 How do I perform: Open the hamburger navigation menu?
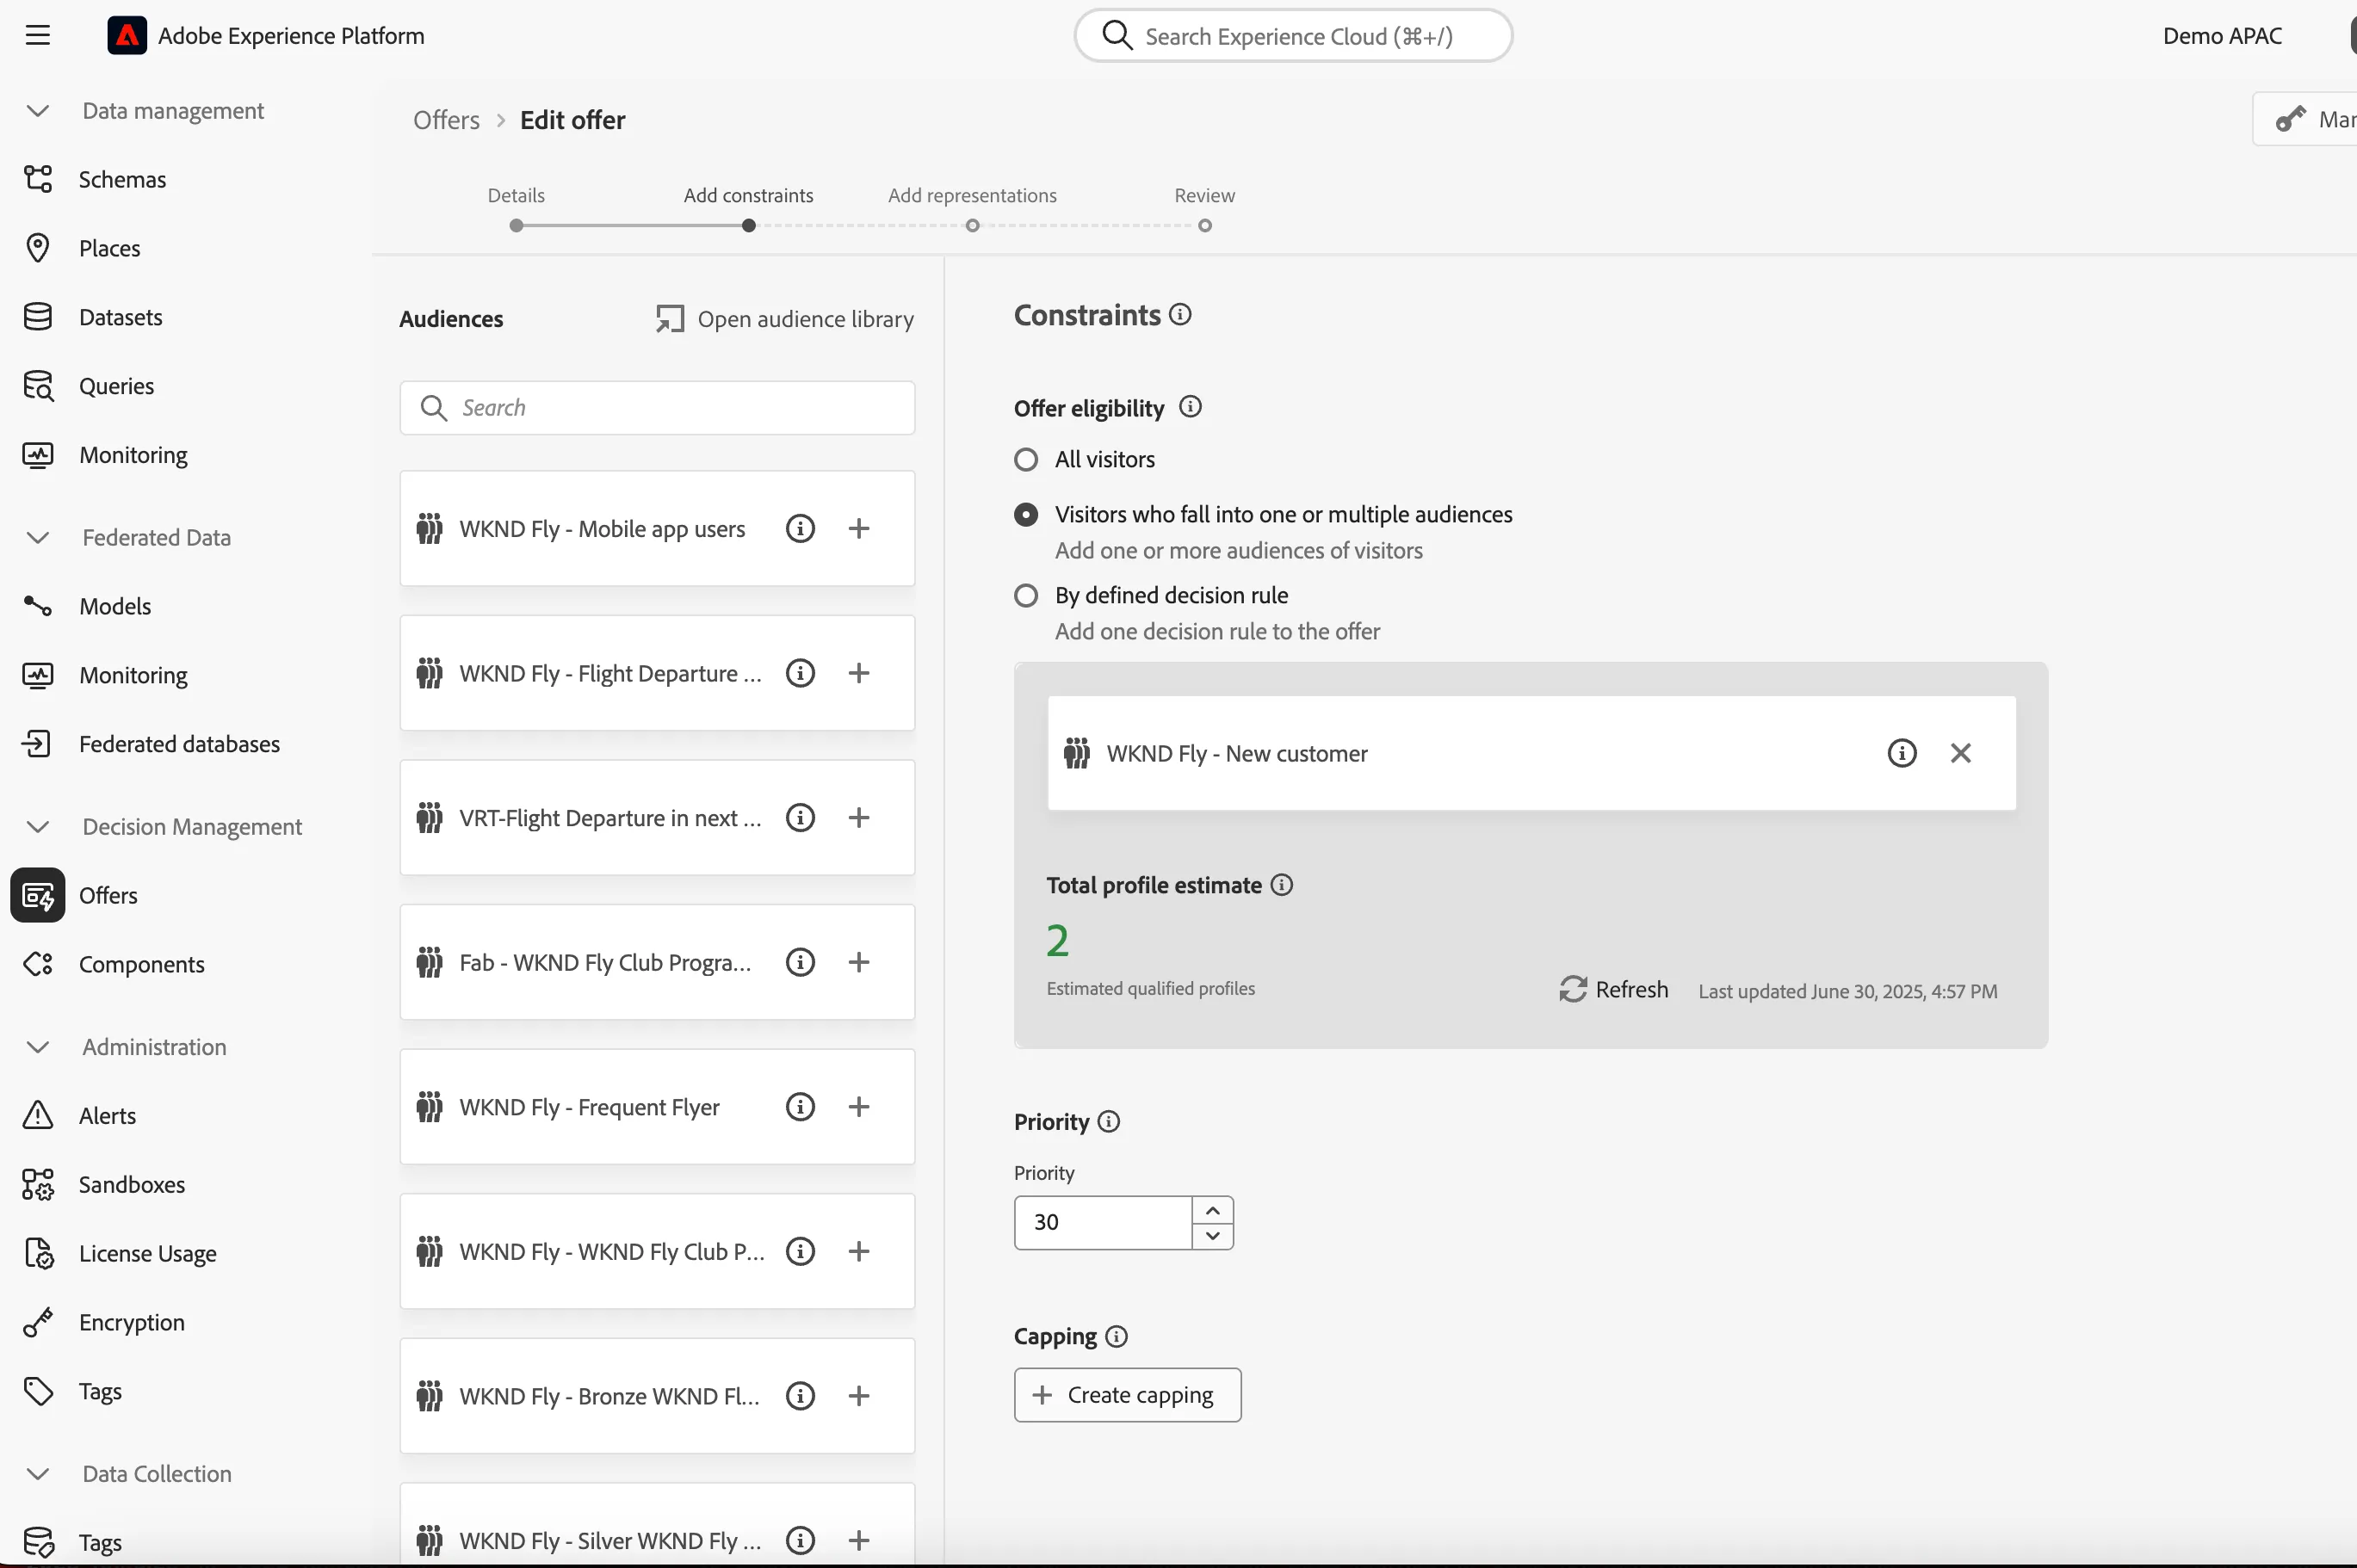(x=37, y=36)
